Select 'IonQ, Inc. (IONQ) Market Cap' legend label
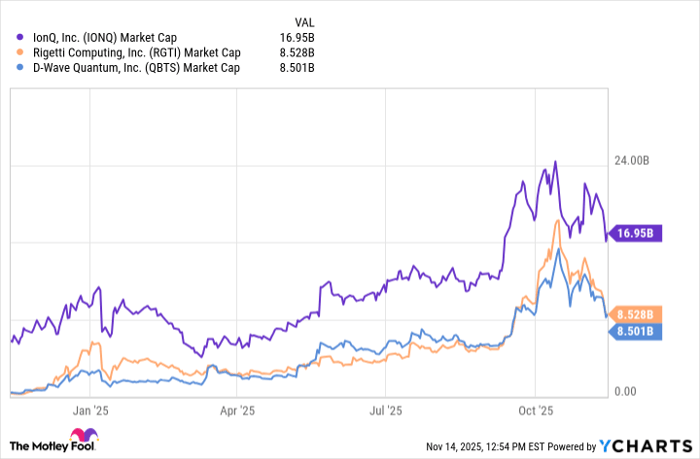Viewport: 700px width, 459px height. [105, 38]
